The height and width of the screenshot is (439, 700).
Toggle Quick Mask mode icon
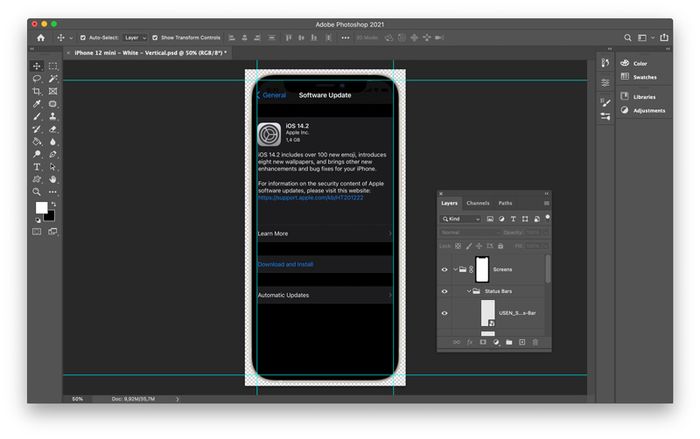coord(37,231)
